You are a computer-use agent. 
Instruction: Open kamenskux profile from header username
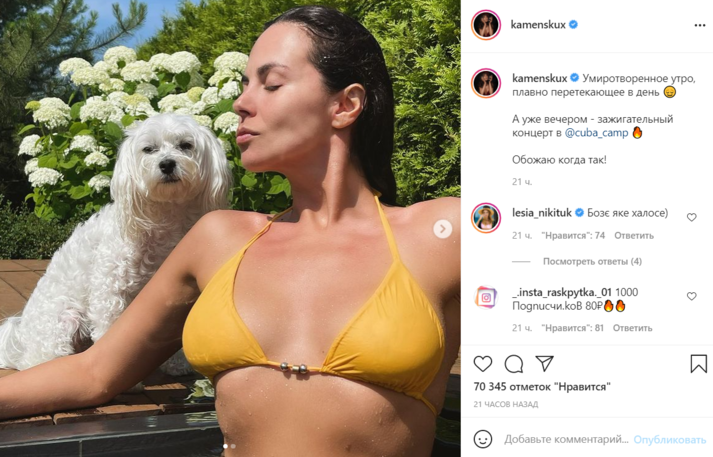538,25
